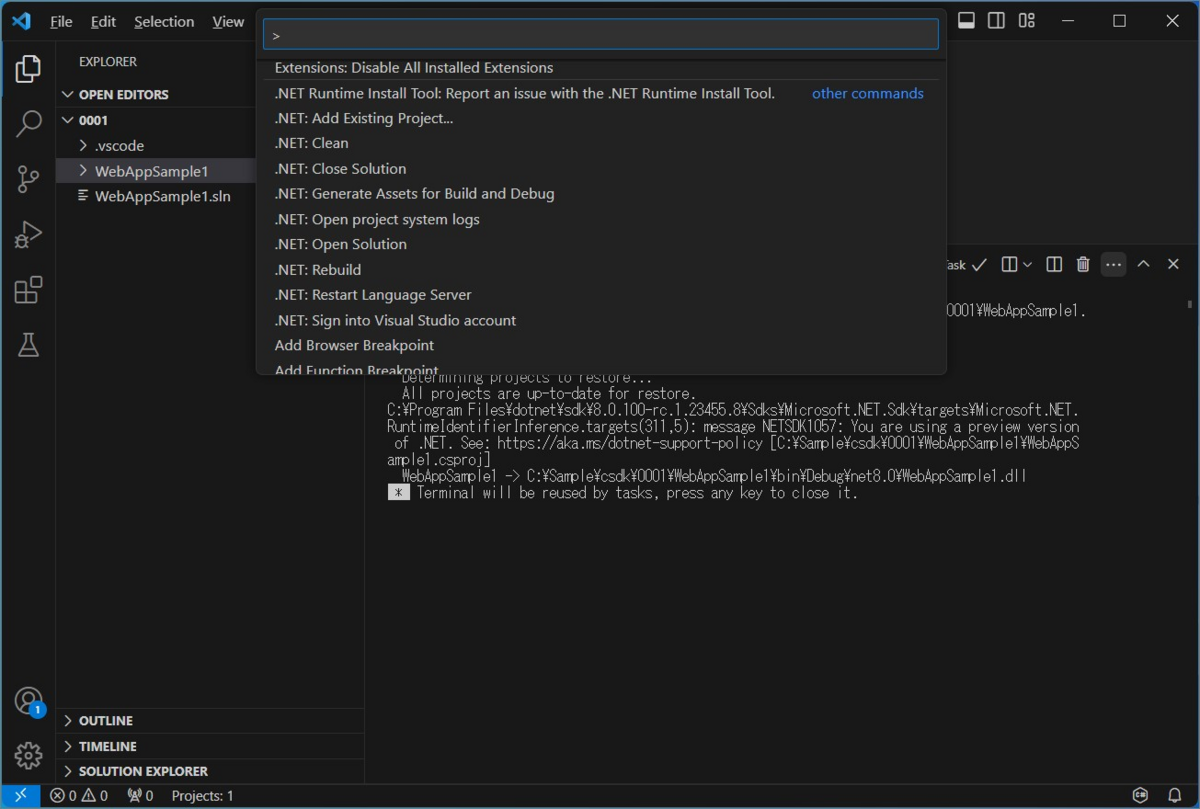Run .NET: Open project system logs
The height and width of the screenshot is (809, 1200).
pyautogui.click(x=601, y=219)
